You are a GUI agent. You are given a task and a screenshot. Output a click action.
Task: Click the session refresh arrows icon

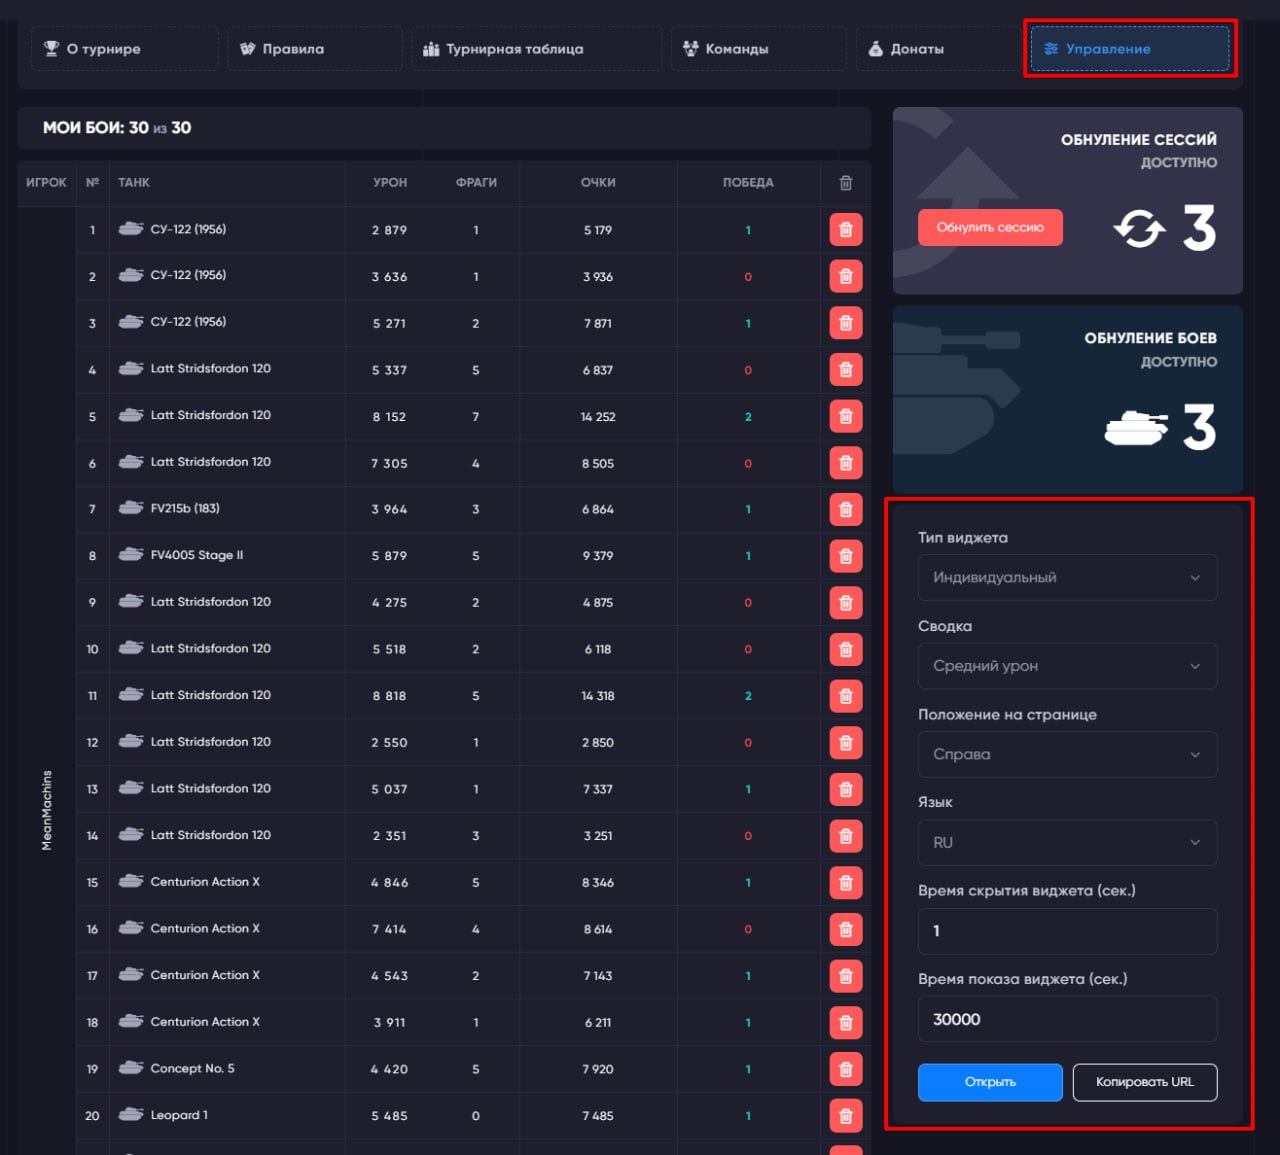coord(1140,229)
